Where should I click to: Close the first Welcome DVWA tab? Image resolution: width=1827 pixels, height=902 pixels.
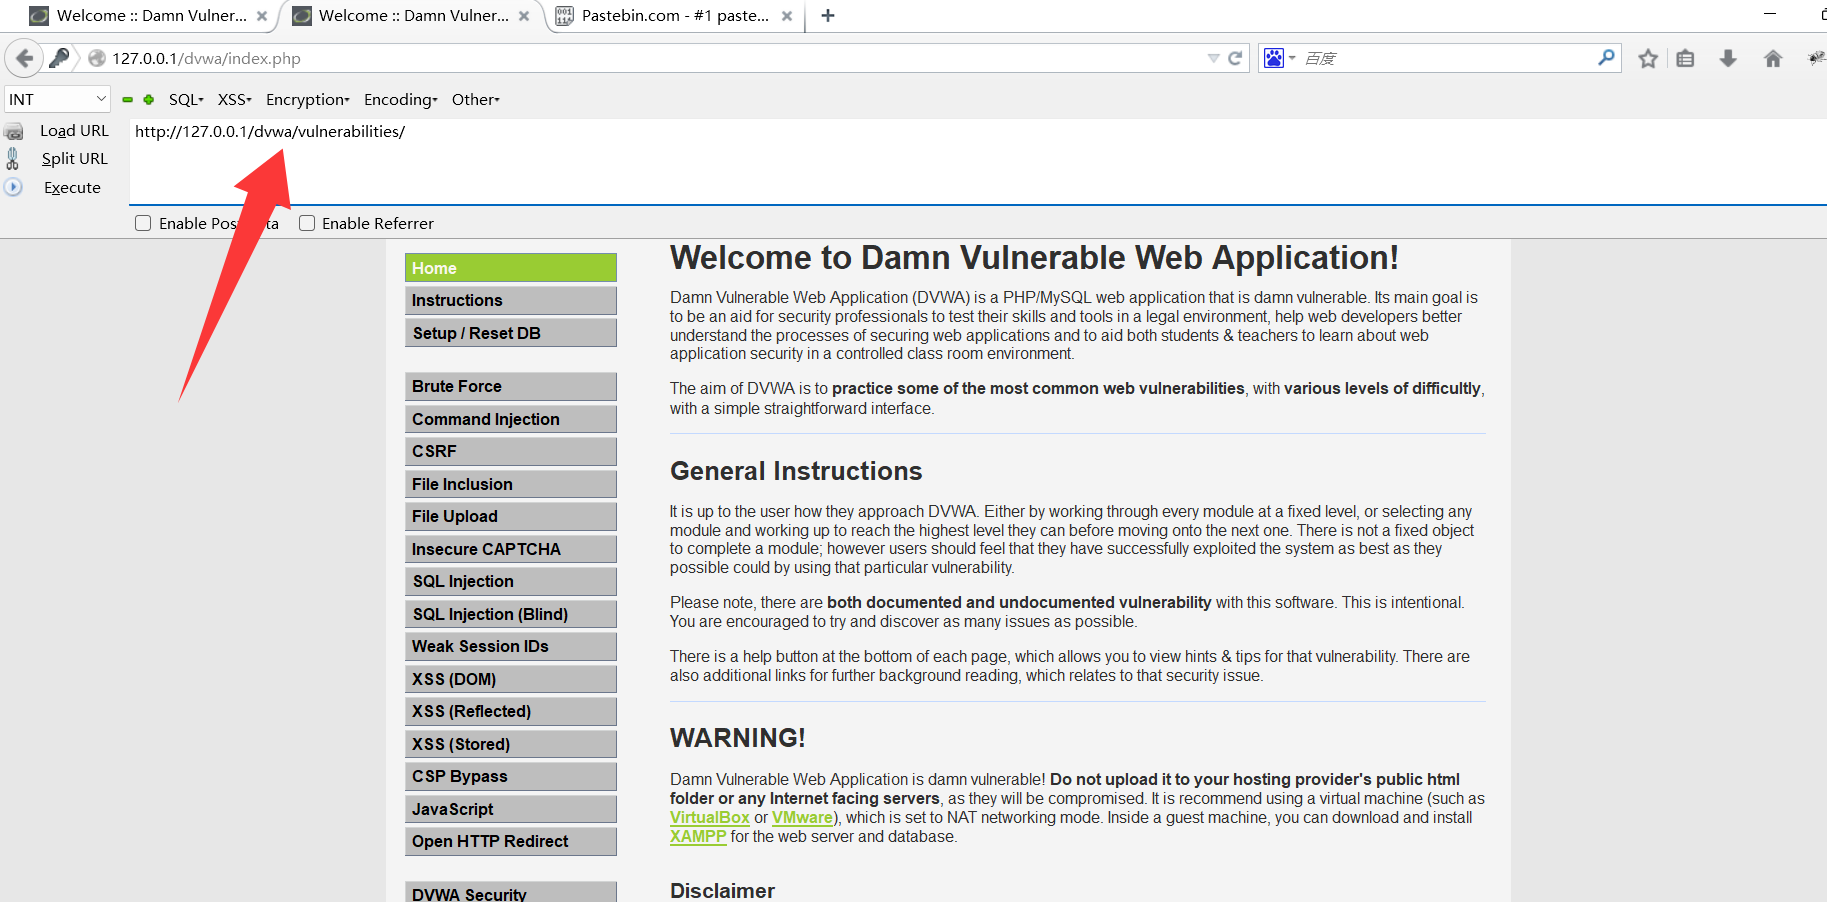pos(262,16)
